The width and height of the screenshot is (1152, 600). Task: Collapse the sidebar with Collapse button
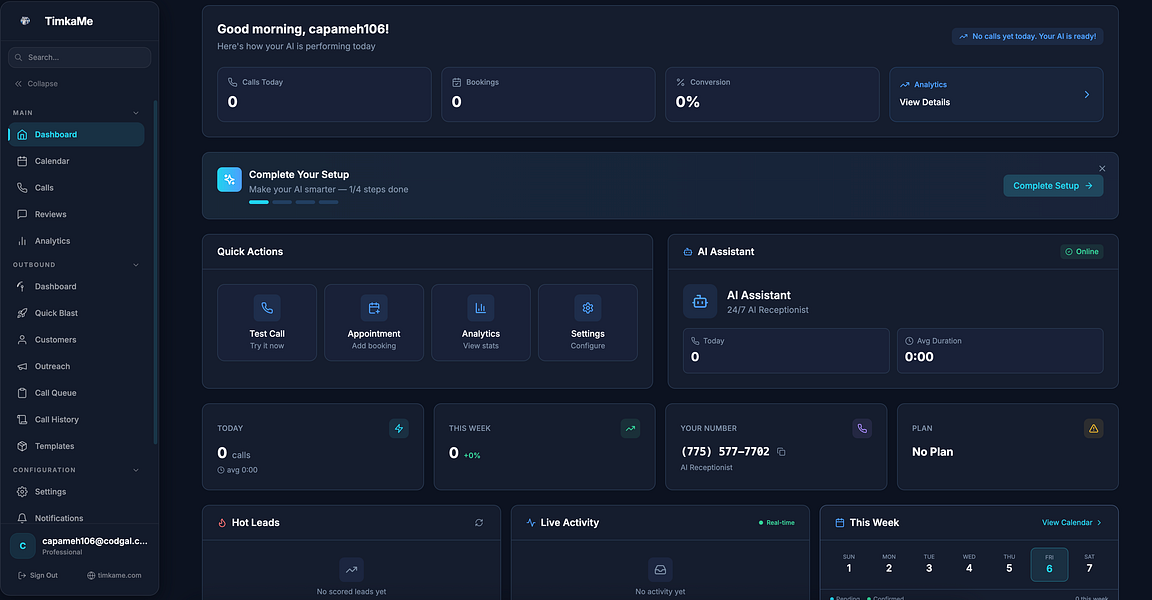(x=36, y=84)
